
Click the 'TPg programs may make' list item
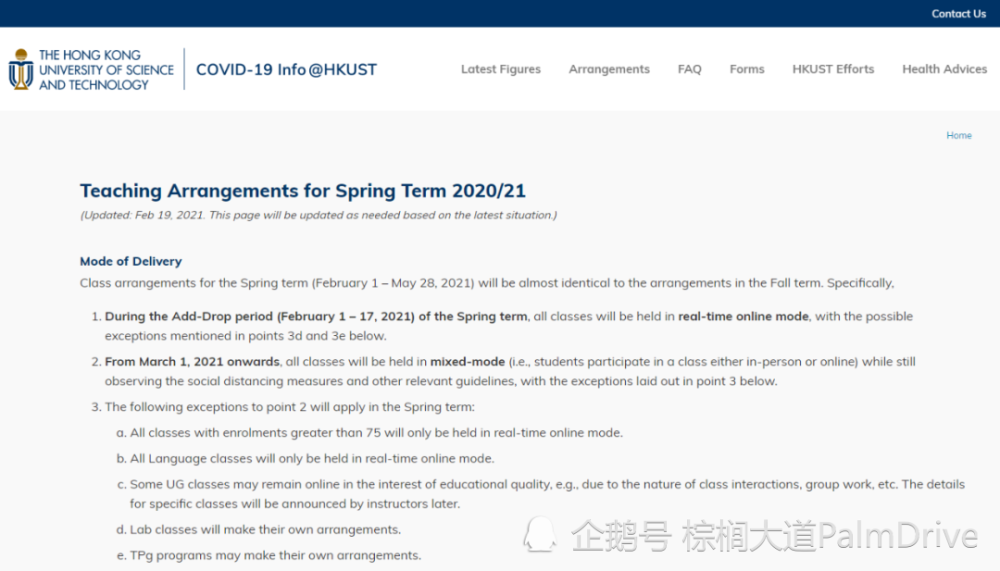click(276, 555)
